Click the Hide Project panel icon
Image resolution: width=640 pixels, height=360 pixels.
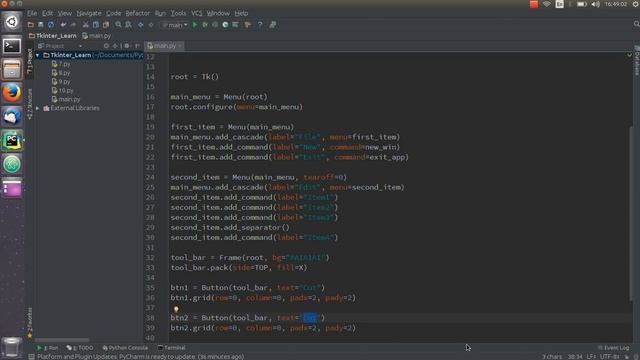pyautogui.click(x=138, y=46)
